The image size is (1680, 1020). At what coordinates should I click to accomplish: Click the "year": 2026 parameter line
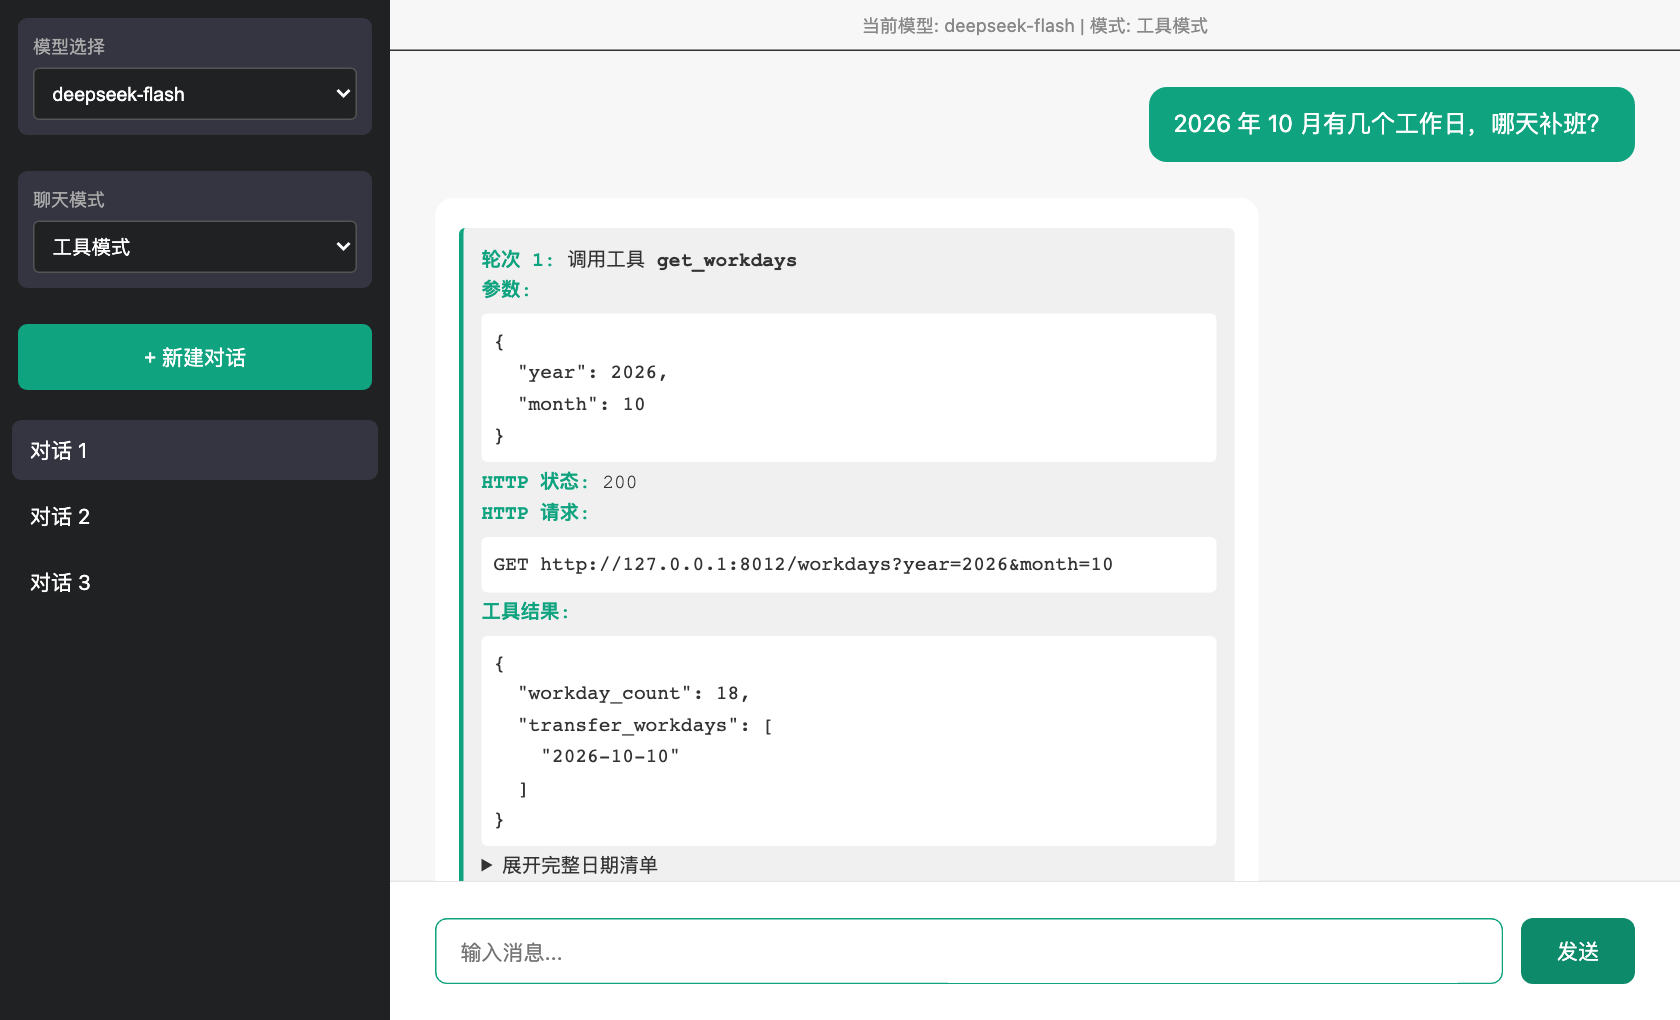click(592, 372)
